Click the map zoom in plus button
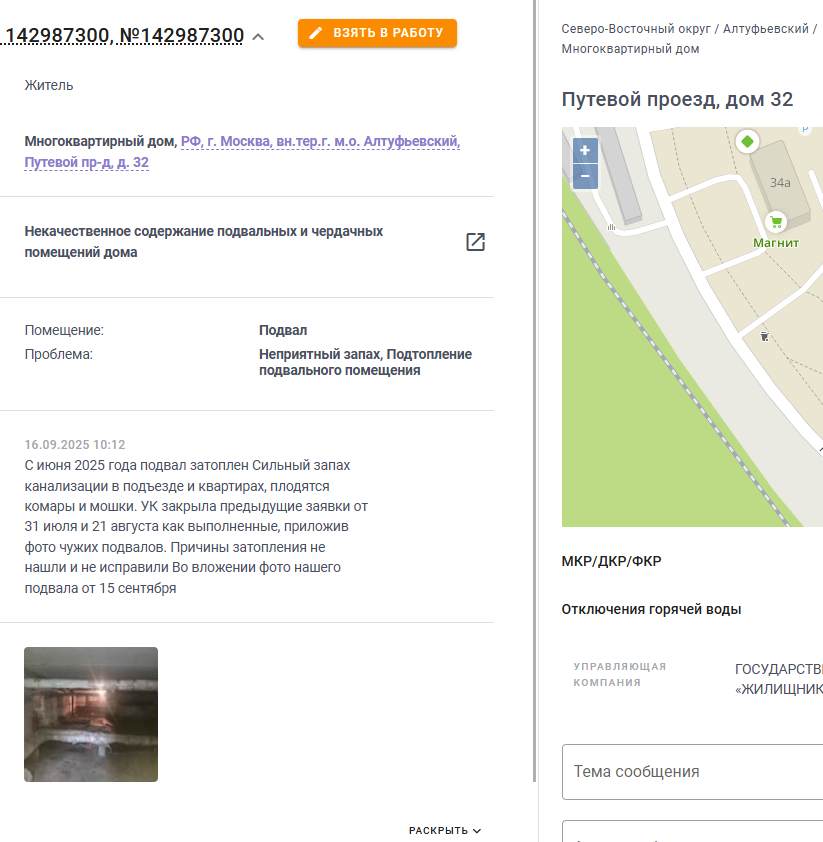Screen dimensions: 823x842 pos(585,150)
